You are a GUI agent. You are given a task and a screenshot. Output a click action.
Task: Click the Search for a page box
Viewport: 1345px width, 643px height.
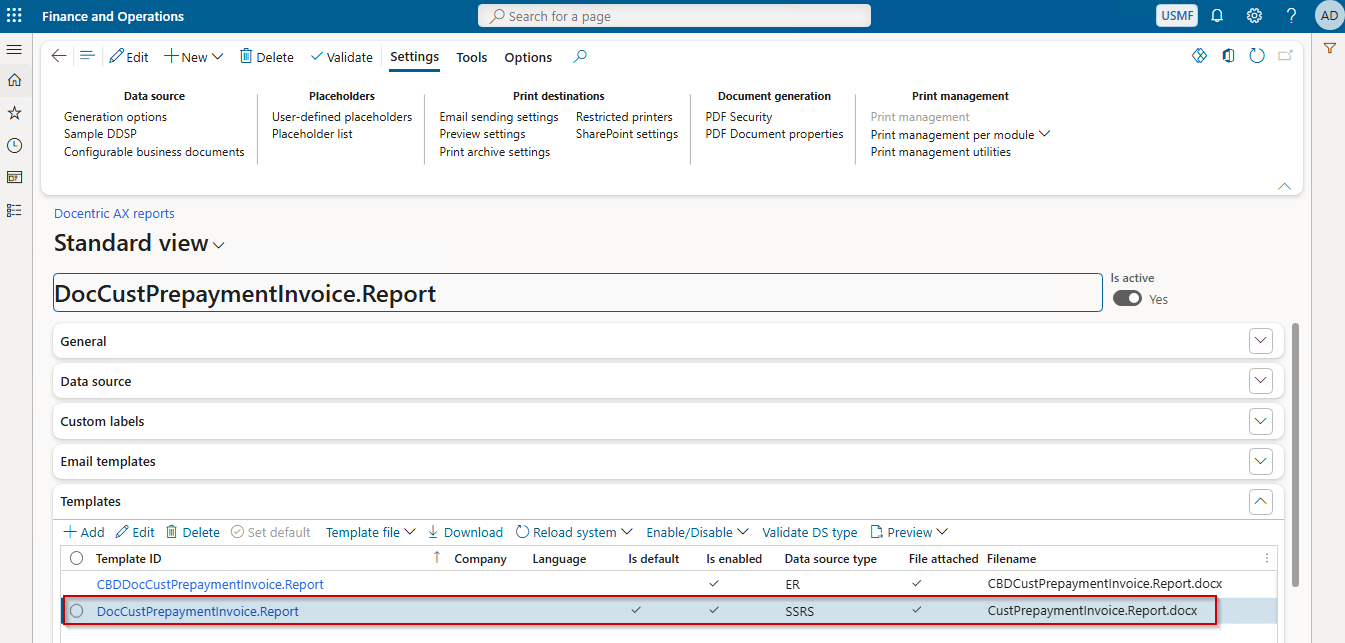point(674,16)
